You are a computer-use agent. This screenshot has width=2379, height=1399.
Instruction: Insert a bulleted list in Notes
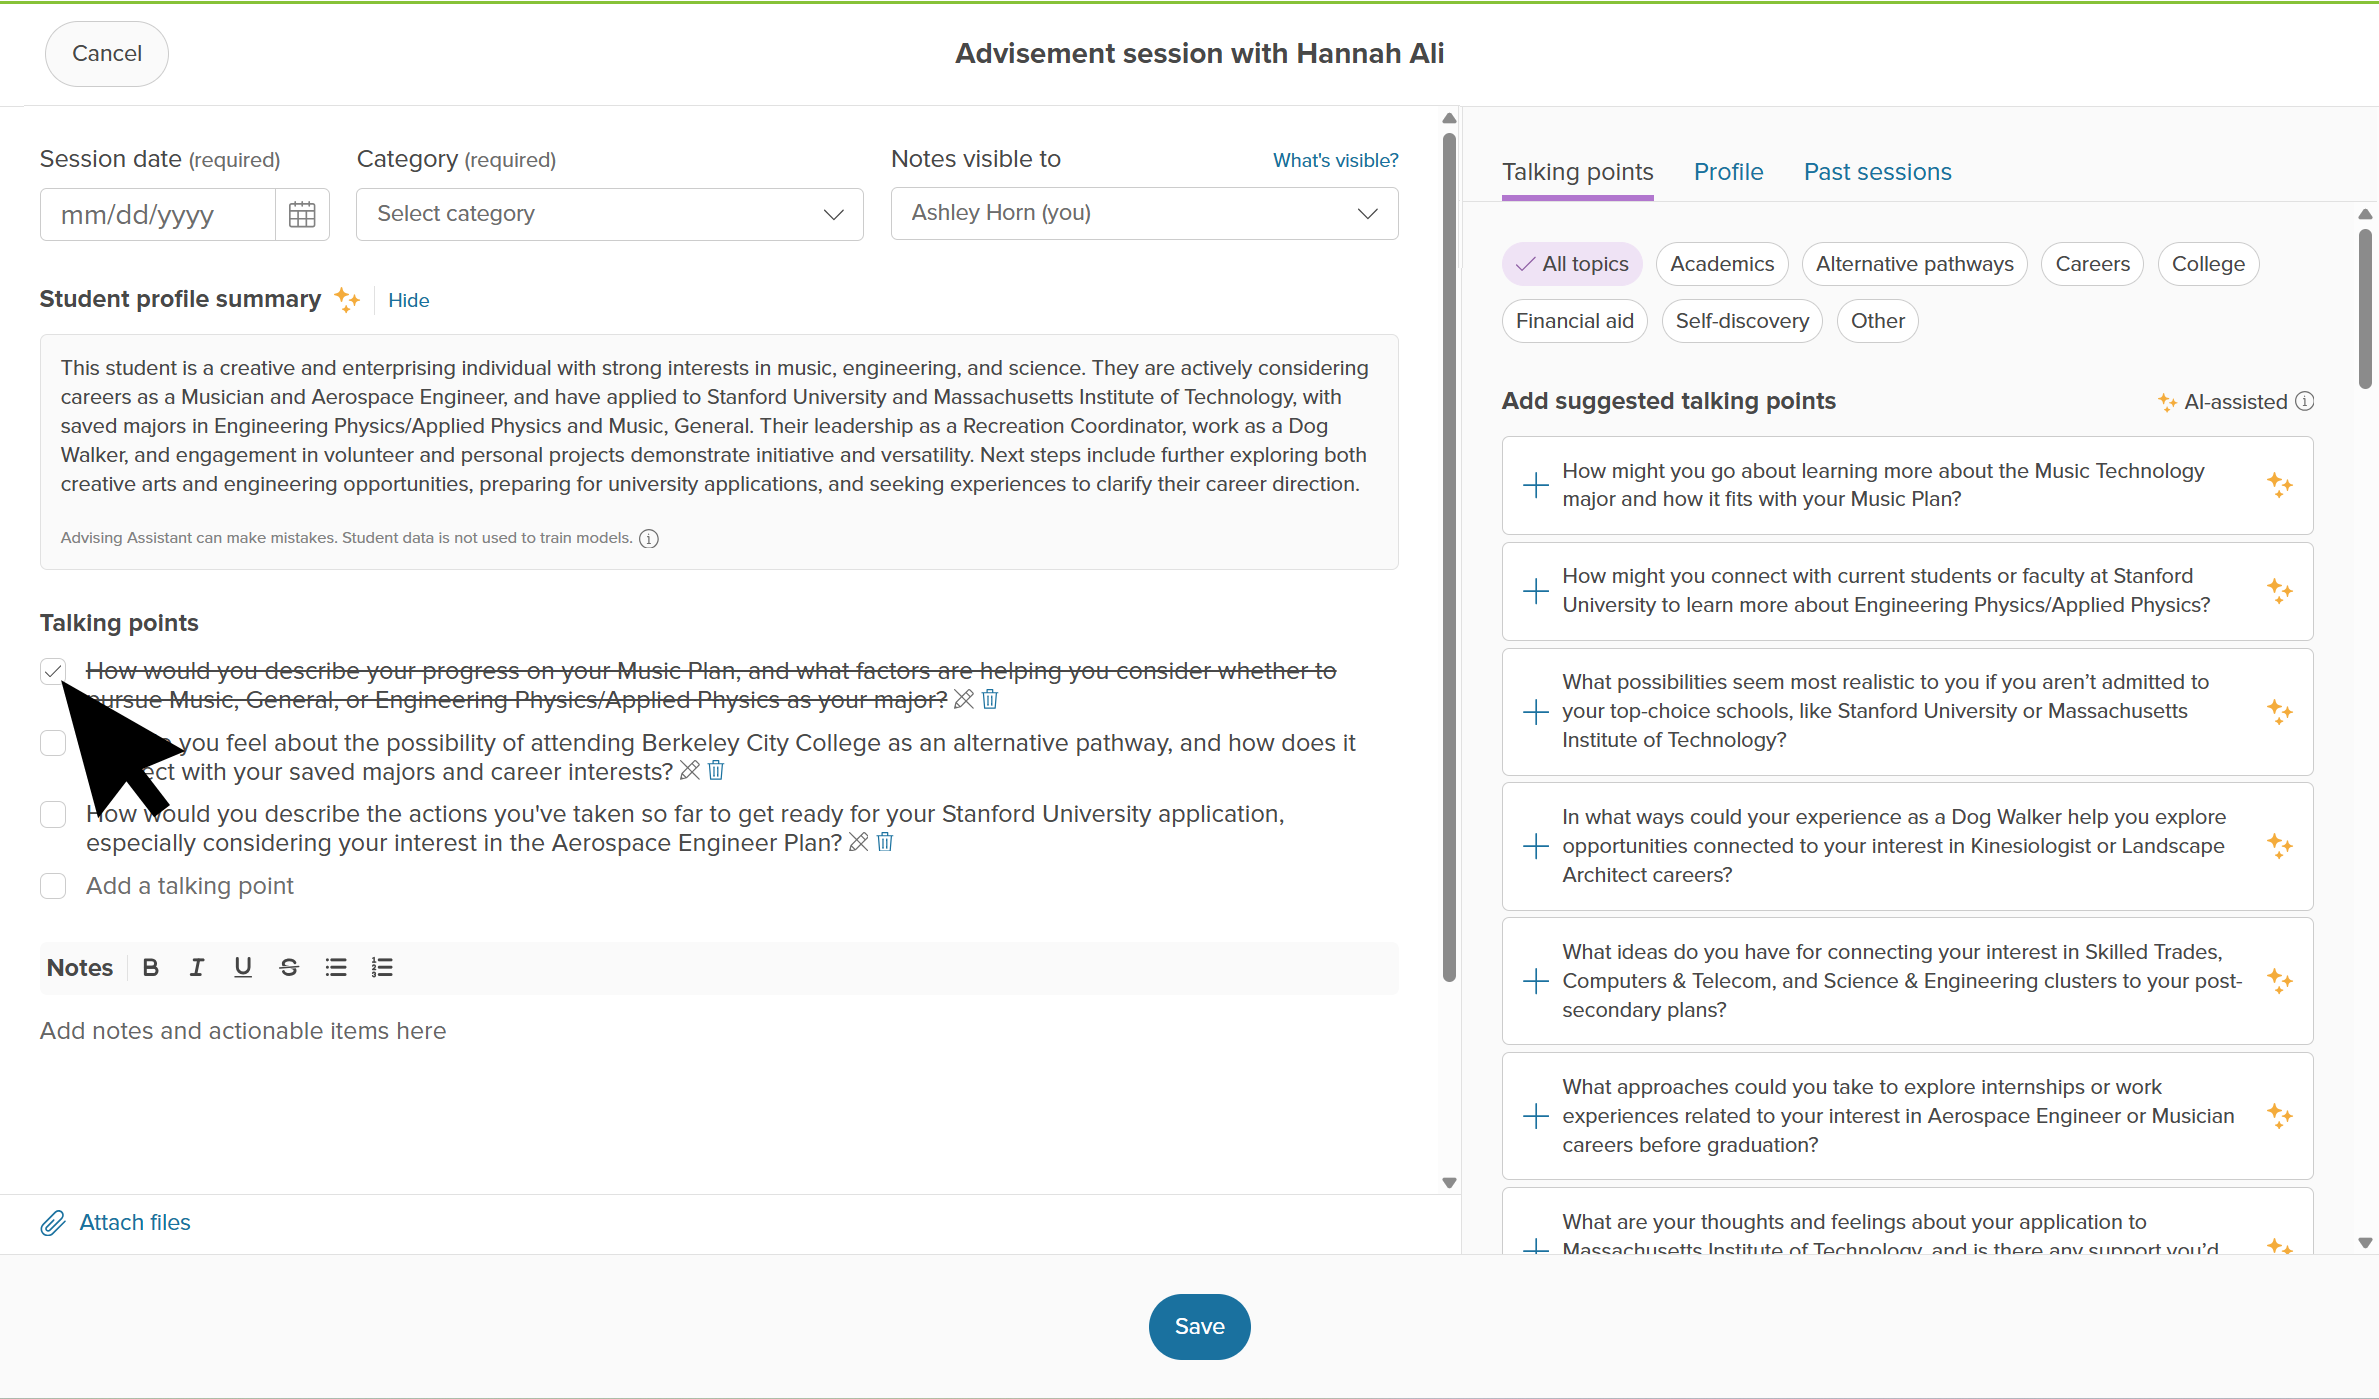336,968
